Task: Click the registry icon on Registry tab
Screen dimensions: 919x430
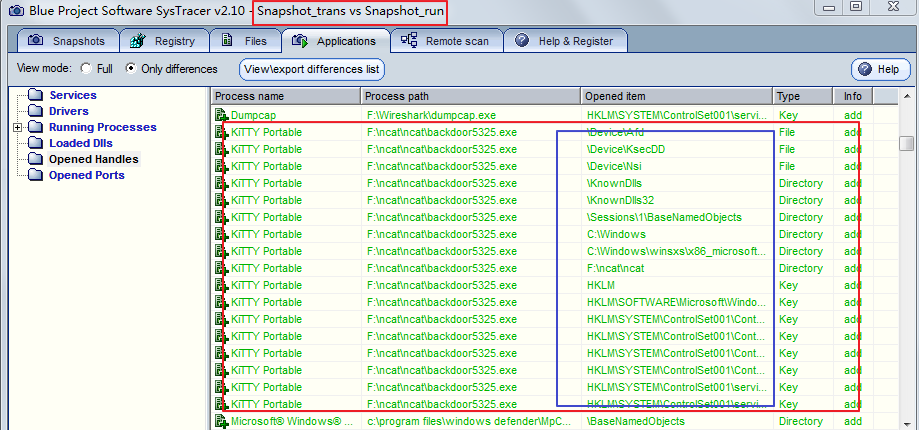Action: (138, 40)
